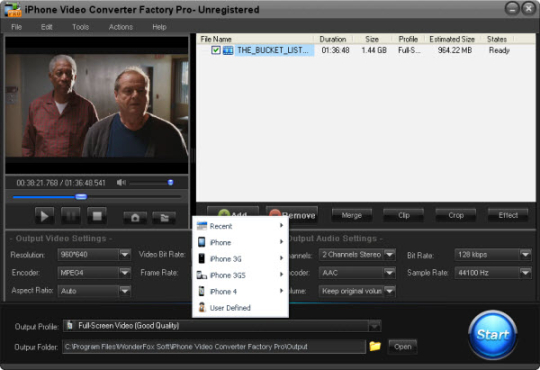Sort by the Duration column header
Viewport: 540px width, 370px height.
333,39
